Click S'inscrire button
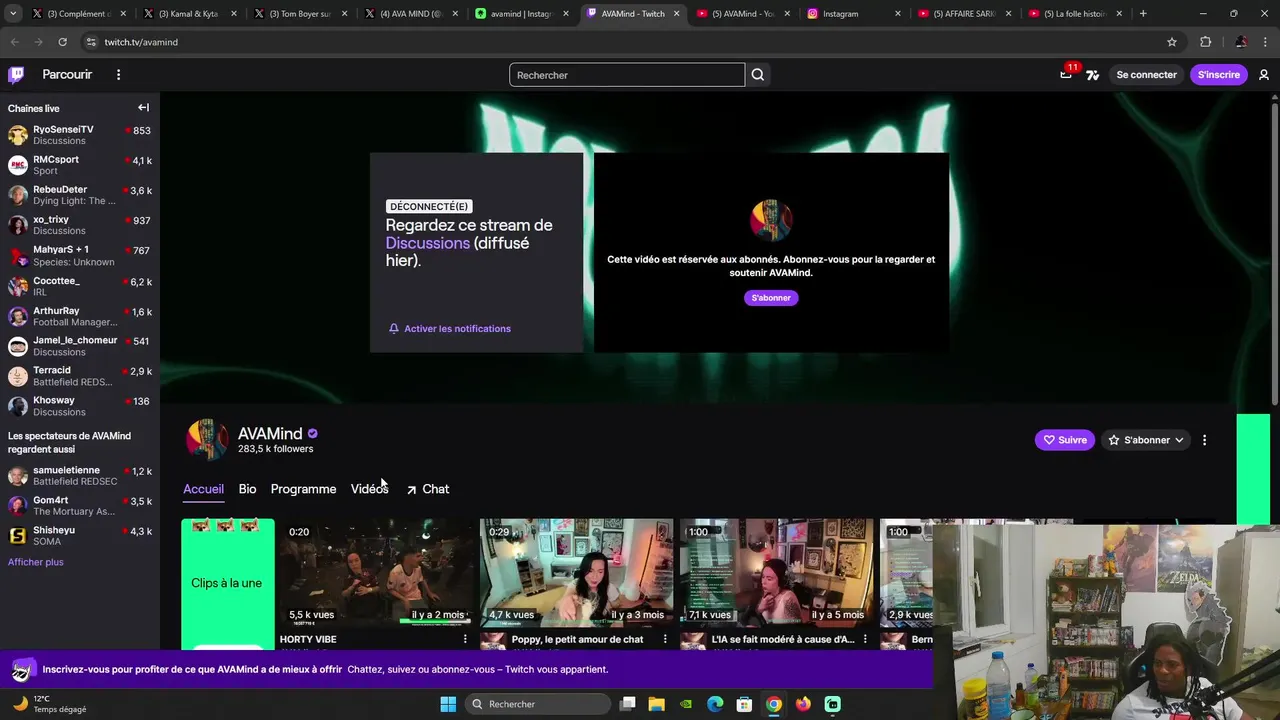 pos(1219,75)
